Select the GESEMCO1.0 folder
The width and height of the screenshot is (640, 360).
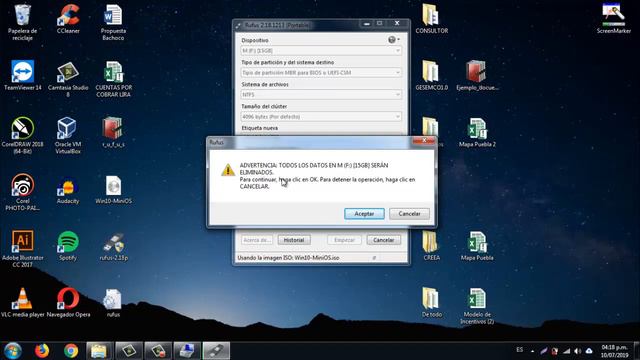click(x=431, y=75)
